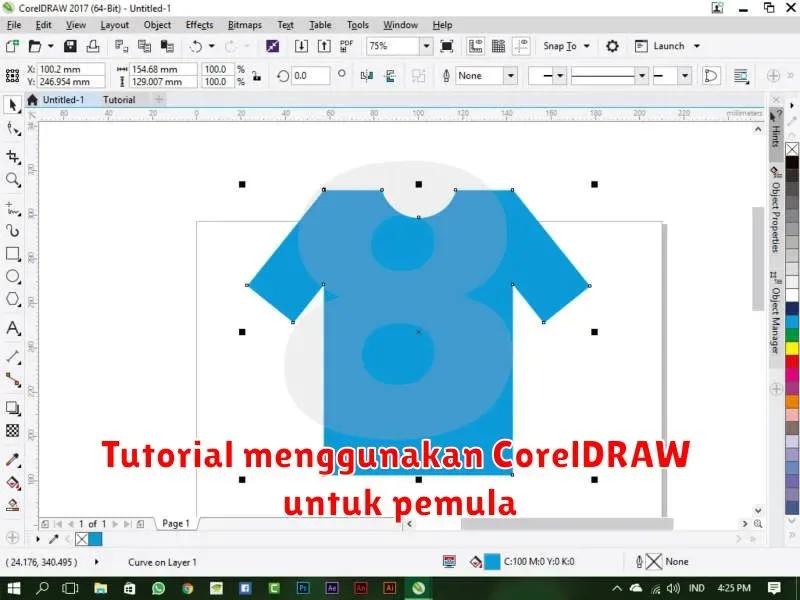Open the Layout menu
This screenshot has width=800, height=600.
pyautogui.click(x=114, y=25)
